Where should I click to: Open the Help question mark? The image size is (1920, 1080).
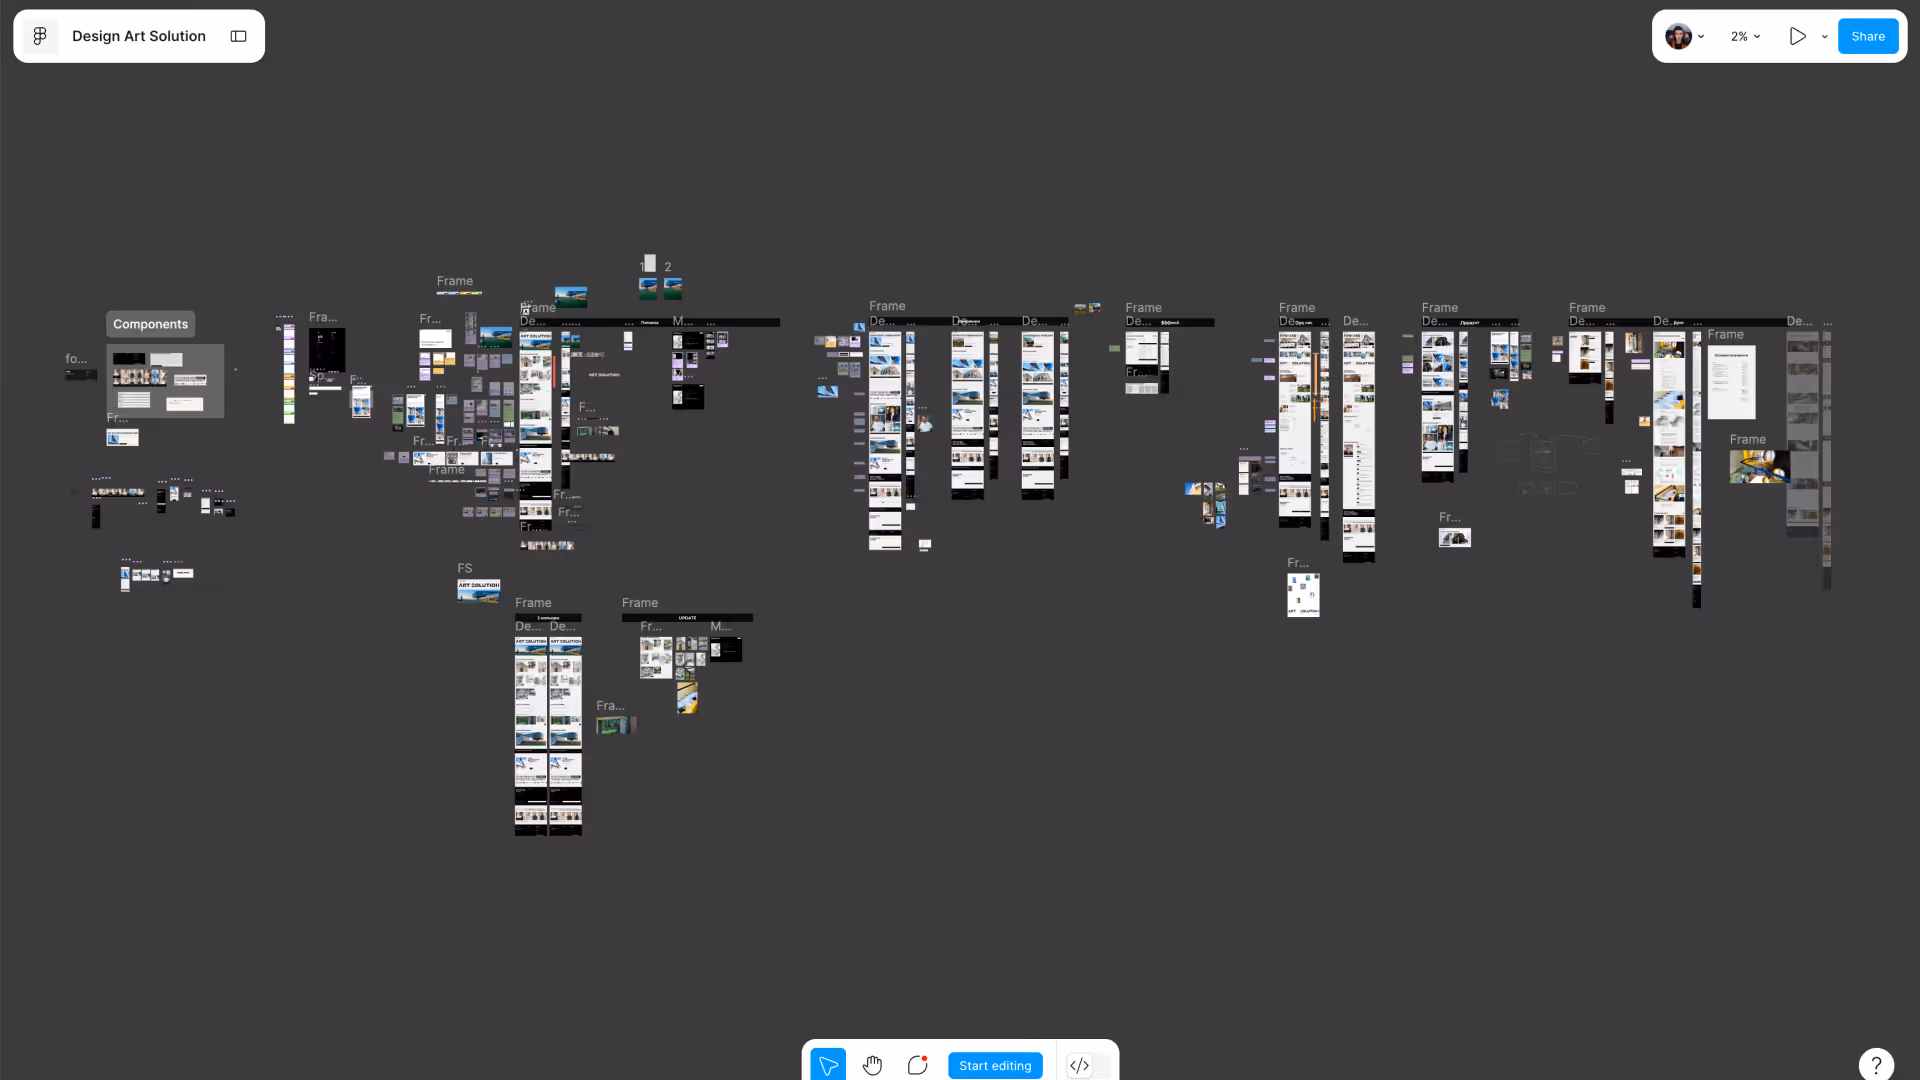click(x=1876, y=1065)
